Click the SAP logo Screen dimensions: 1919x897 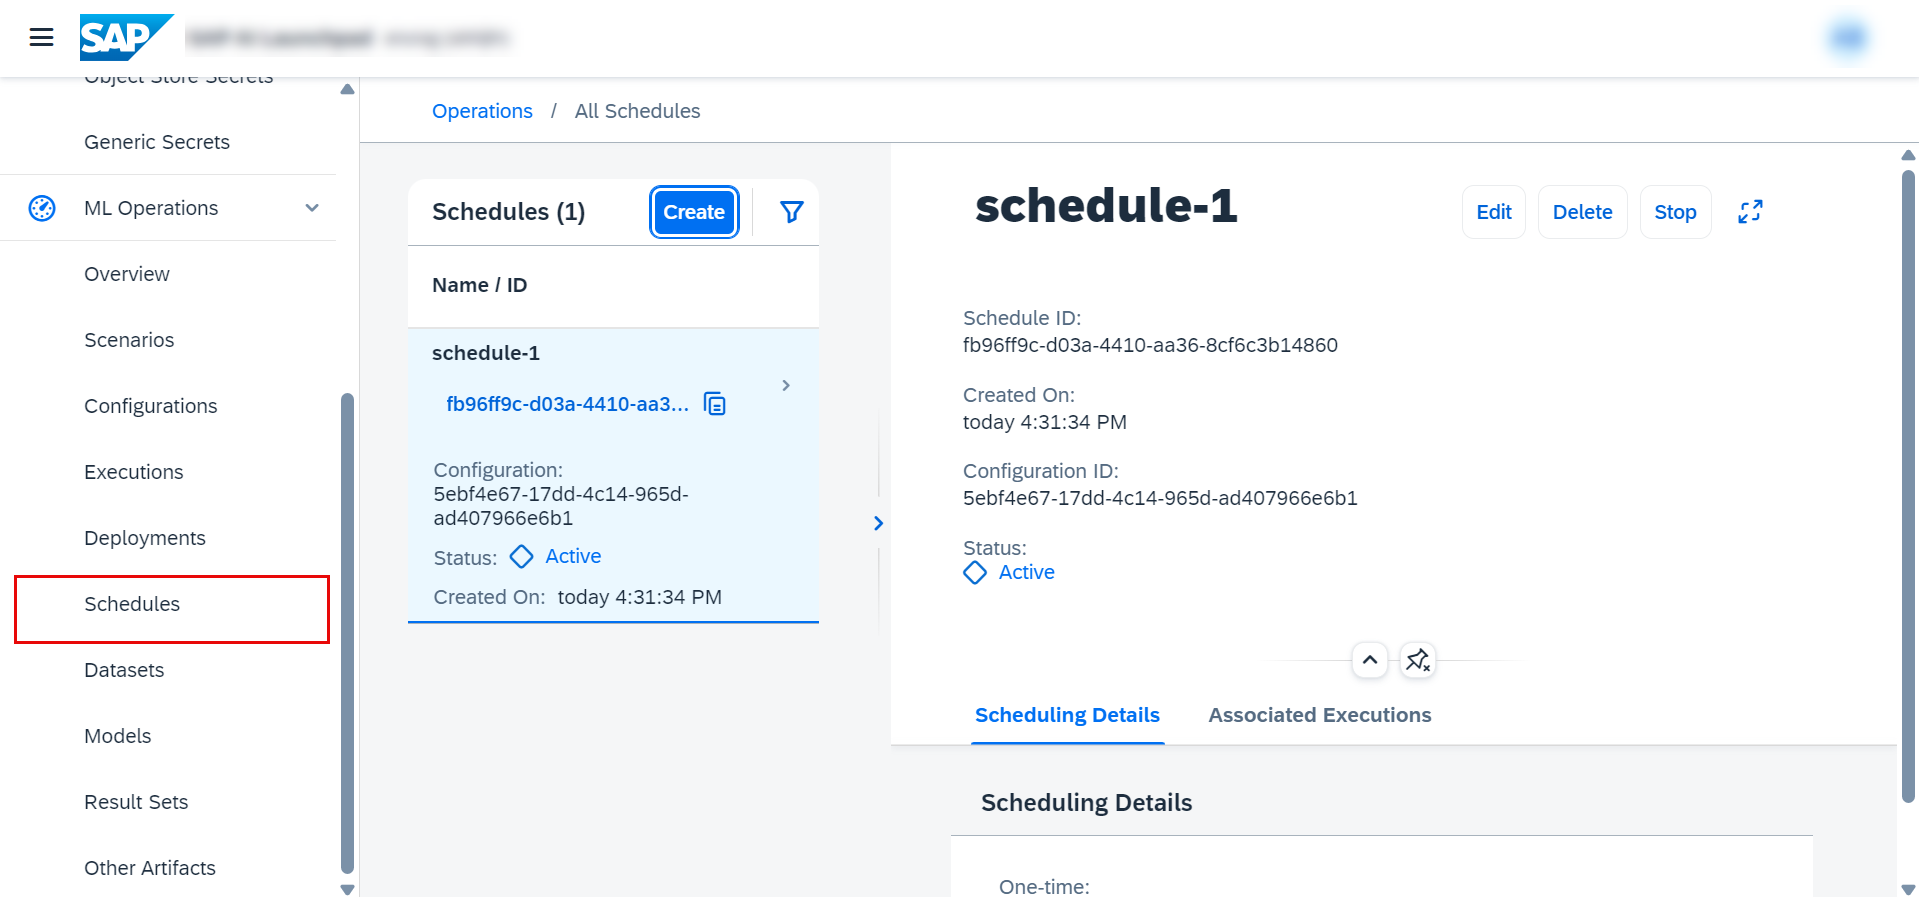[124, 38]
